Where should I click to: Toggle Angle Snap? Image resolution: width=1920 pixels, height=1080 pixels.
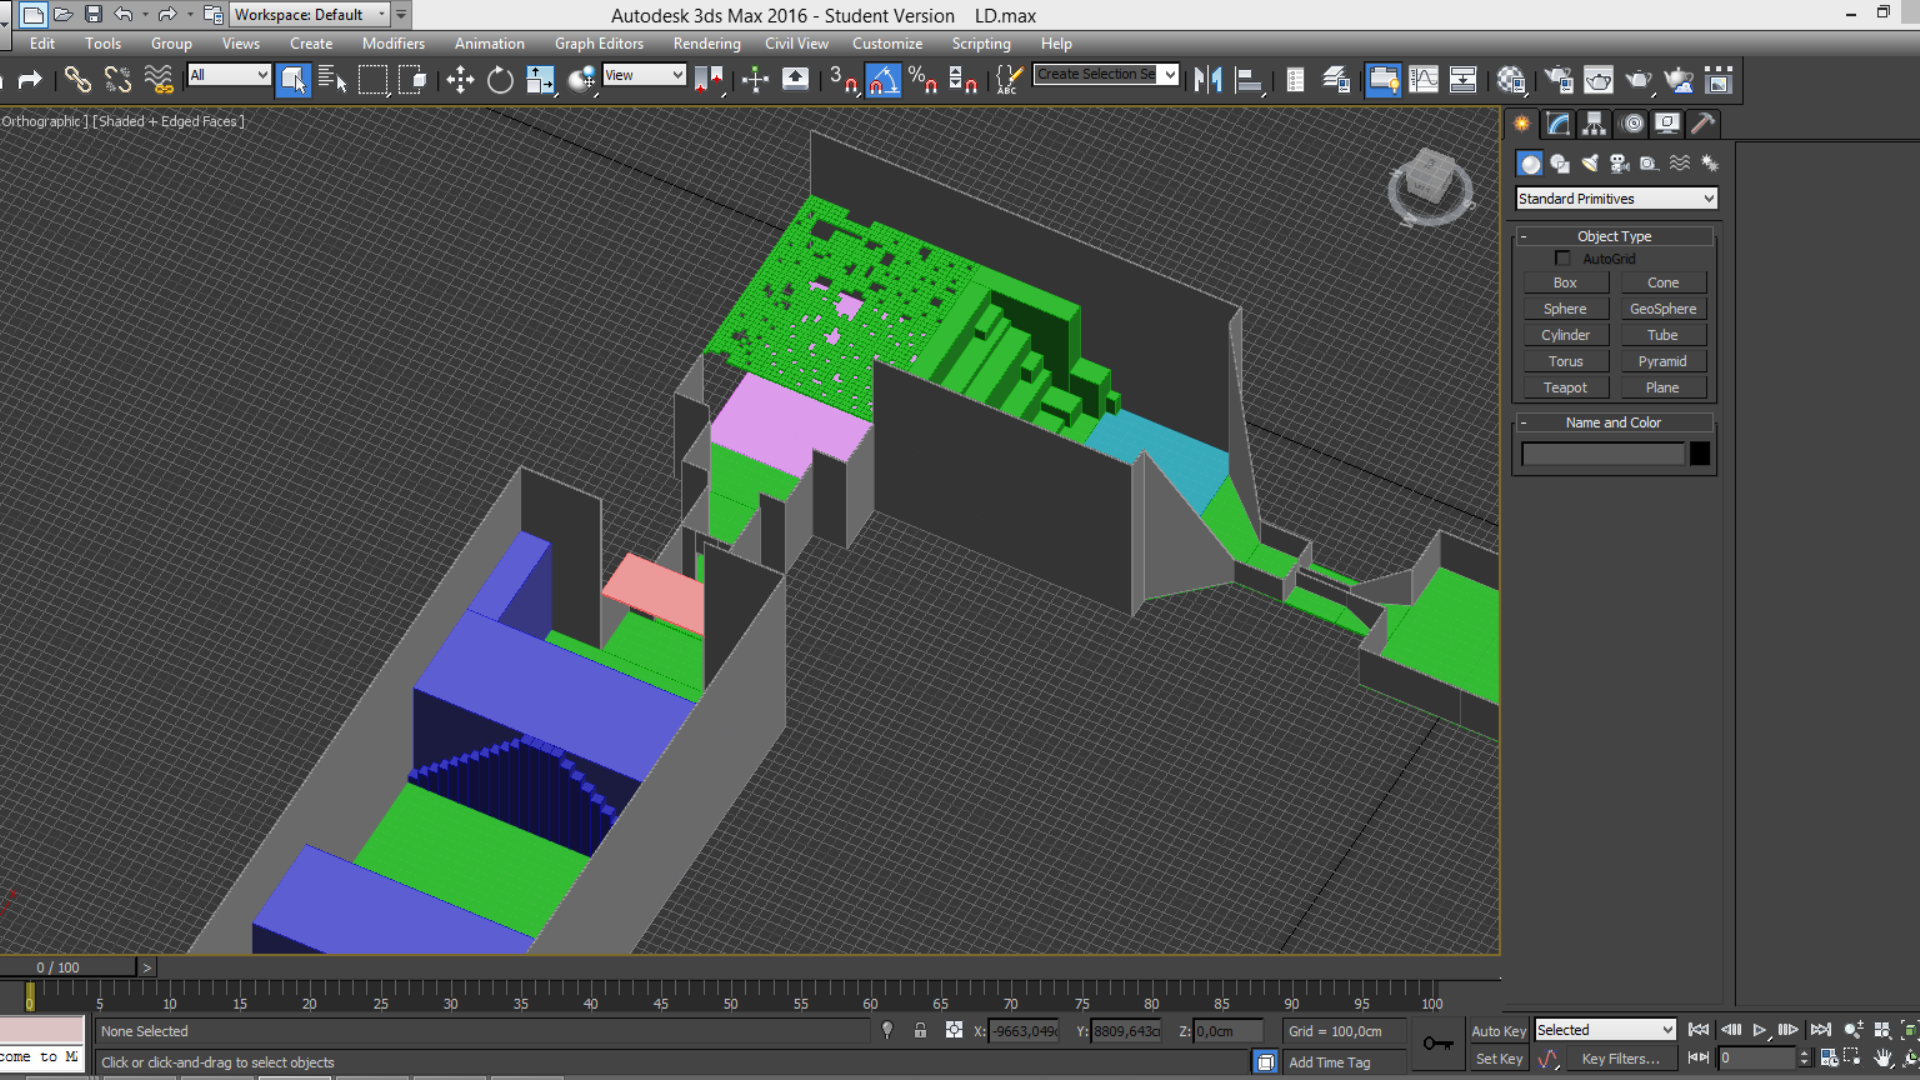click(x=883, y=79)
